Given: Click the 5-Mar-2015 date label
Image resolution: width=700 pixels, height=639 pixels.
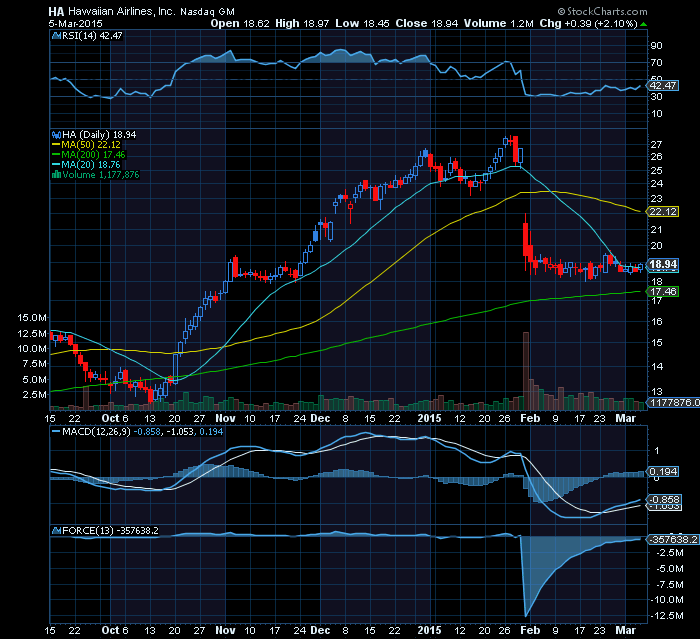Looking at the screenshot, I should point(75,23).
